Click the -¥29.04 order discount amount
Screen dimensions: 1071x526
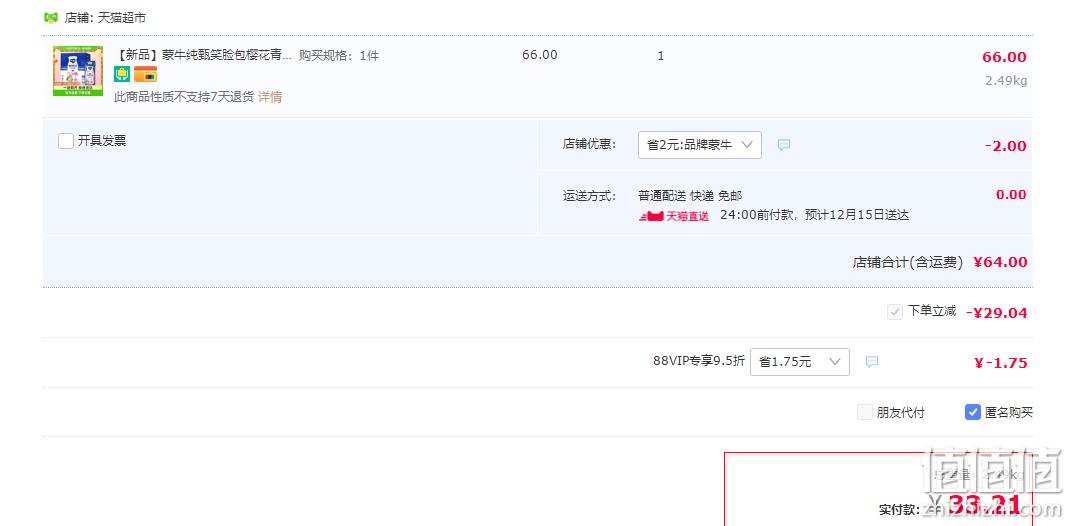point(997,313)
